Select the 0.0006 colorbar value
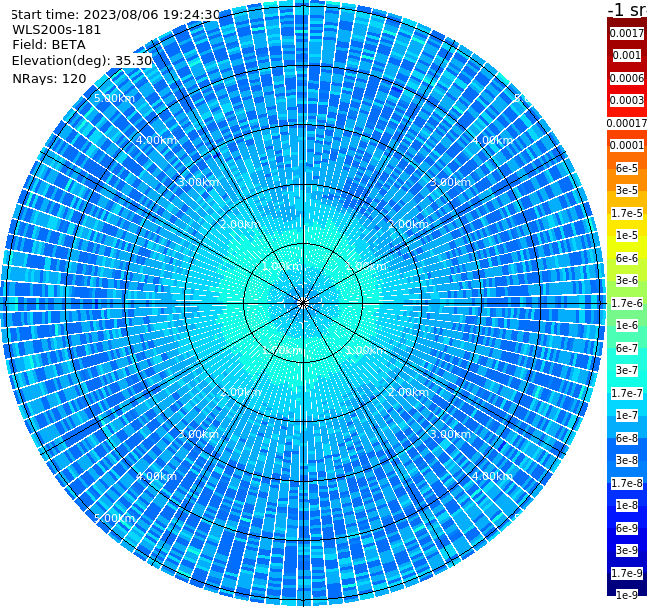This screenshot has height=607, width=647. coord(627,78)
